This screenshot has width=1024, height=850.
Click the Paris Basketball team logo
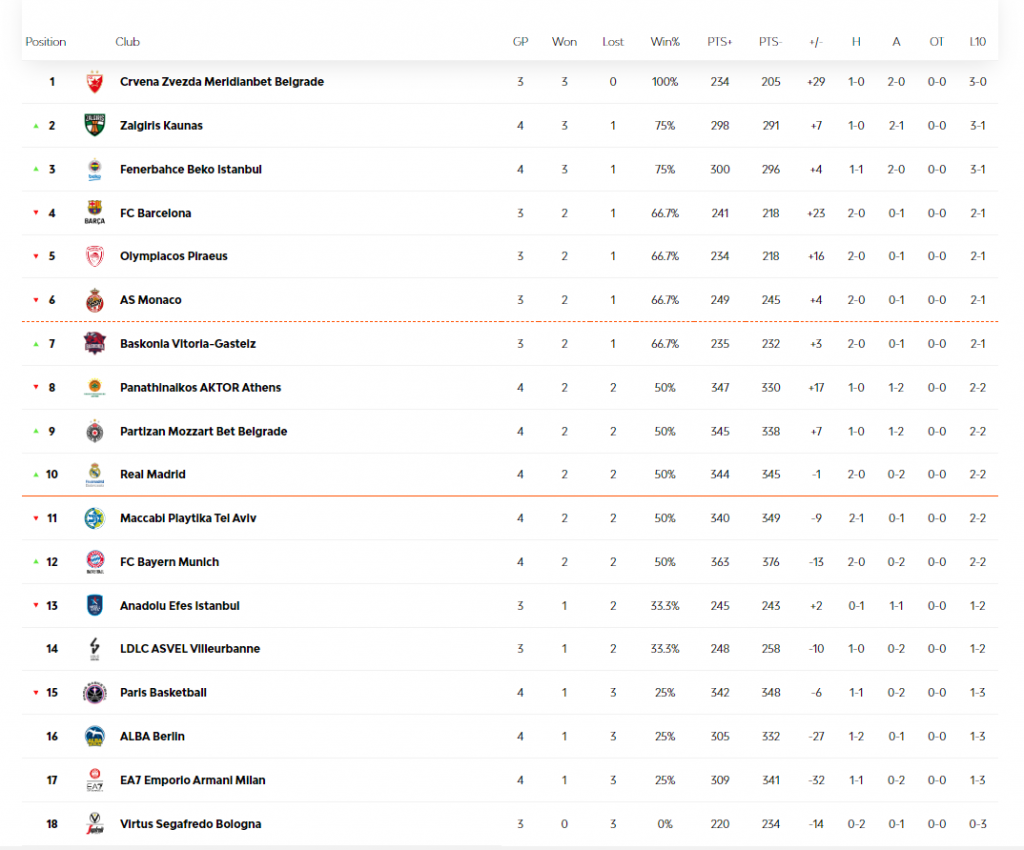pos(95,693)
